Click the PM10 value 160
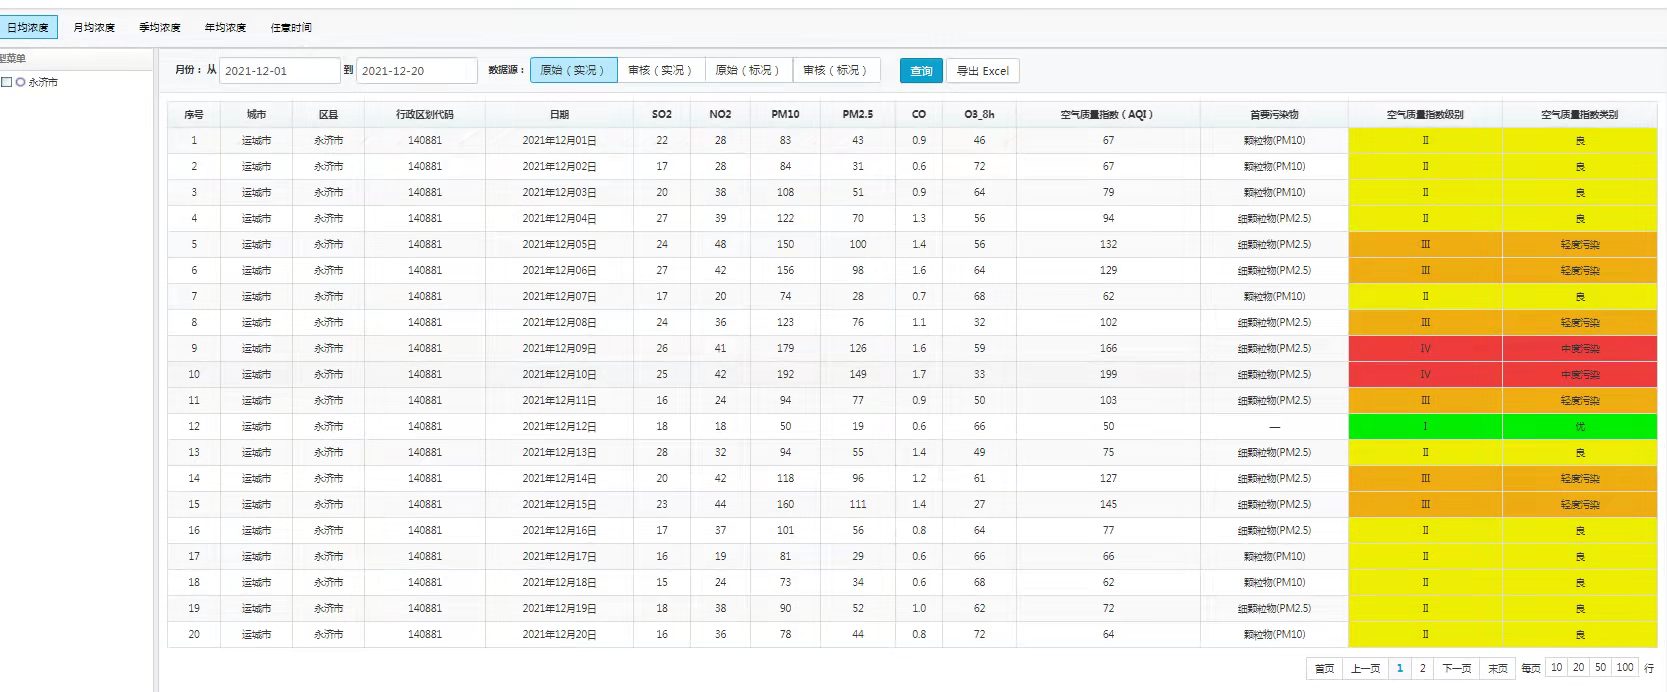This screenshot has height=692, width=1667. click(785, 504)
